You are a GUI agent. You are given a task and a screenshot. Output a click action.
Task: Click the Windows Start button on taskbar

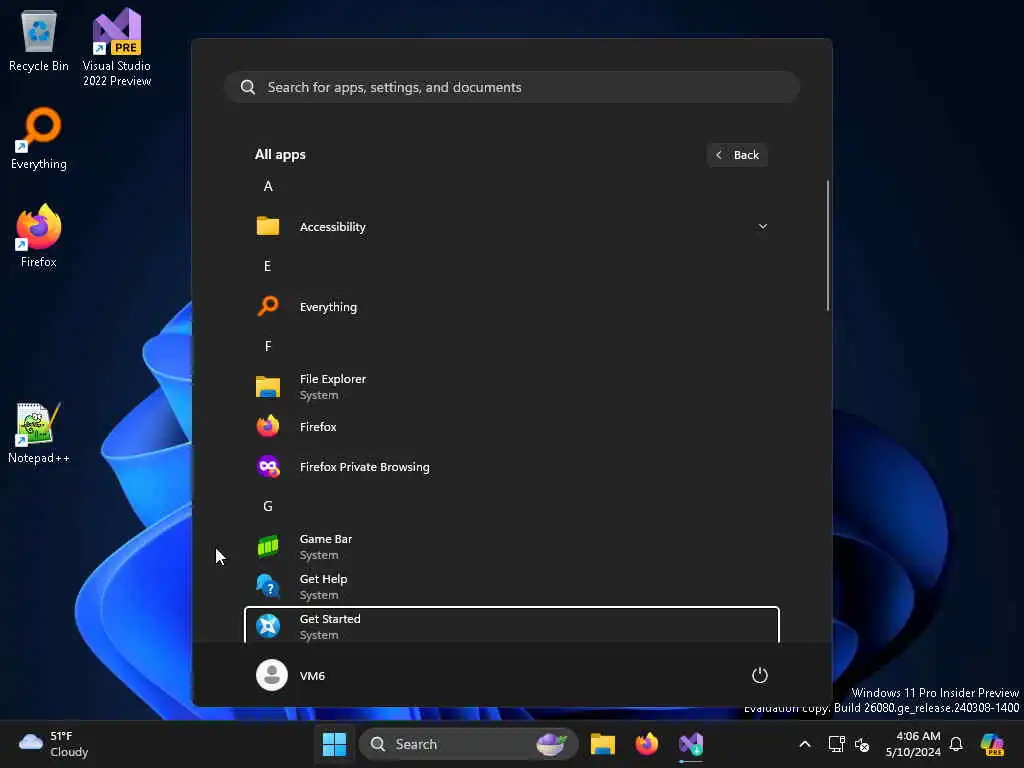pos(334,744)
